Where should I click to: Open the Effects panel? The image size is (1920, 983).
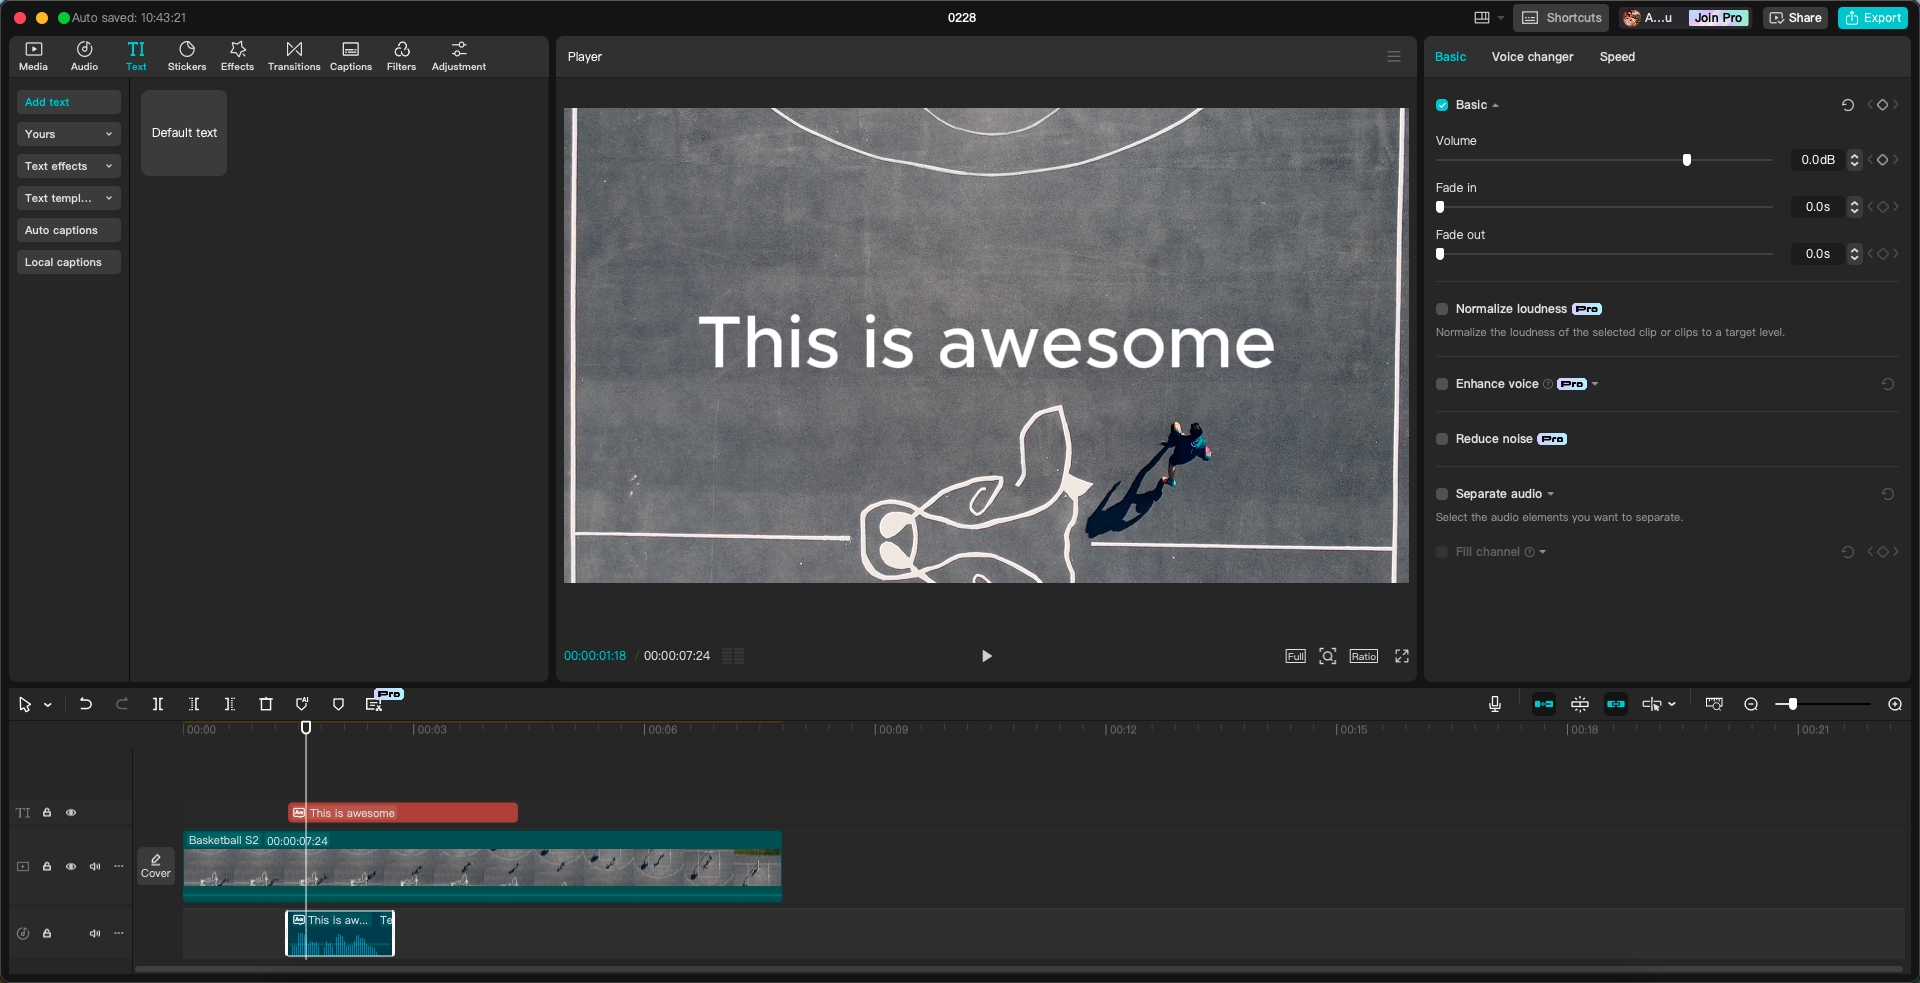[x=237, y=56]
